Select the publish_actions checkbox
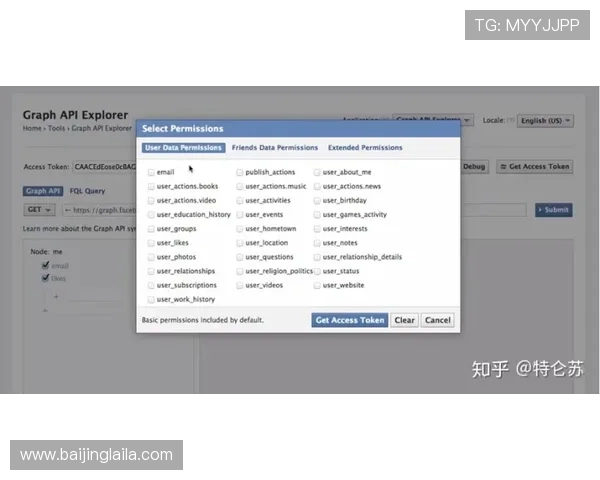Image resolution: width=600 pixels, height=480 pixels. click(240, 172)
